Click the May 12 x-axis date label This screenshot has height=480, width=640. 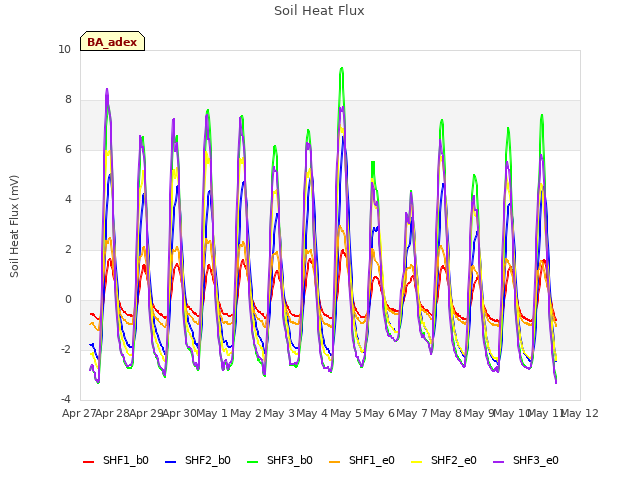click(x=580, y=413)
